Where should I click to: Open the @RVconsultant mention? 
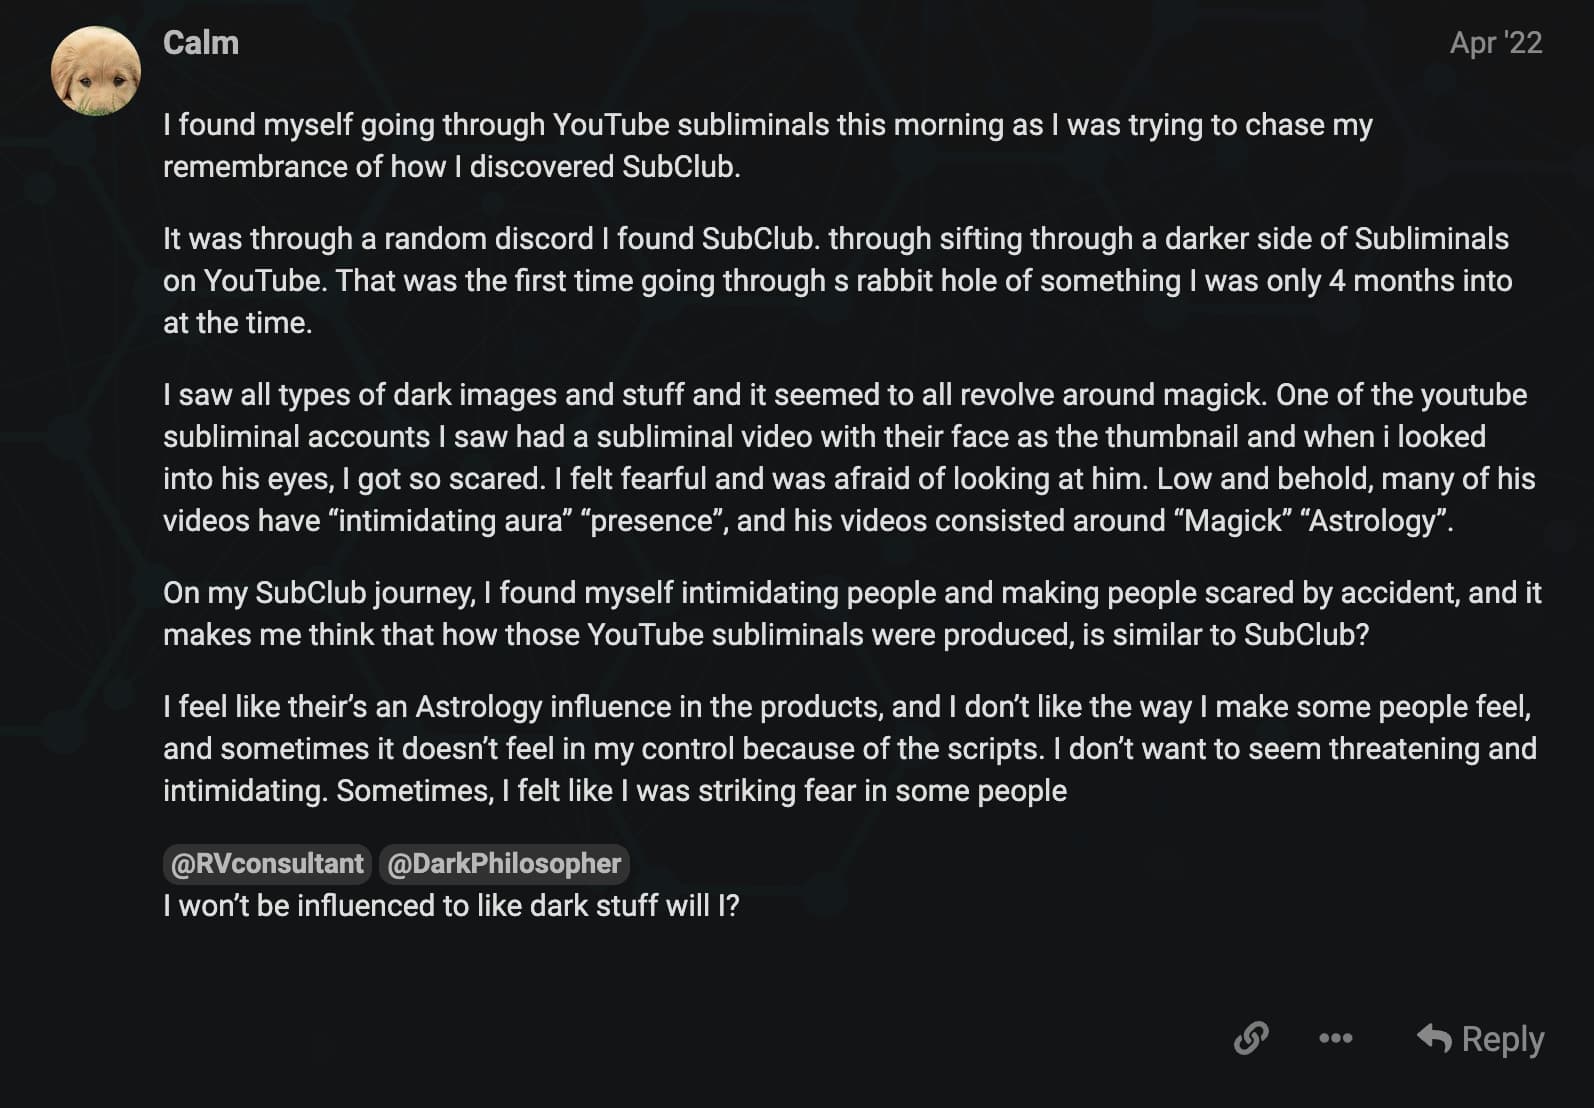pyautogui.click(x=267, y=864)
